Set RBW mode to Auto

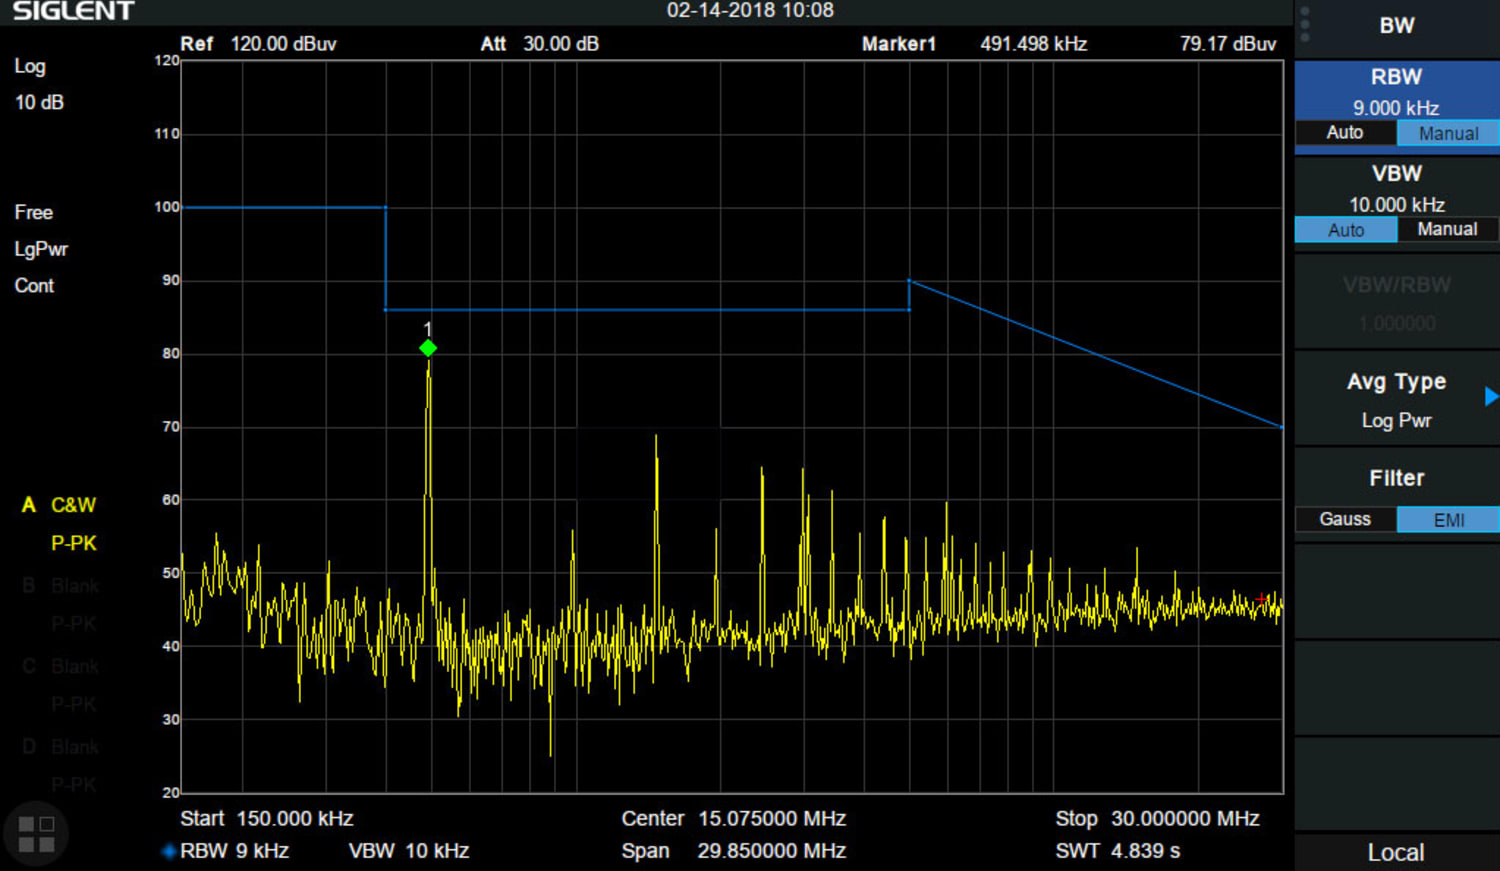coord(1345,133)
